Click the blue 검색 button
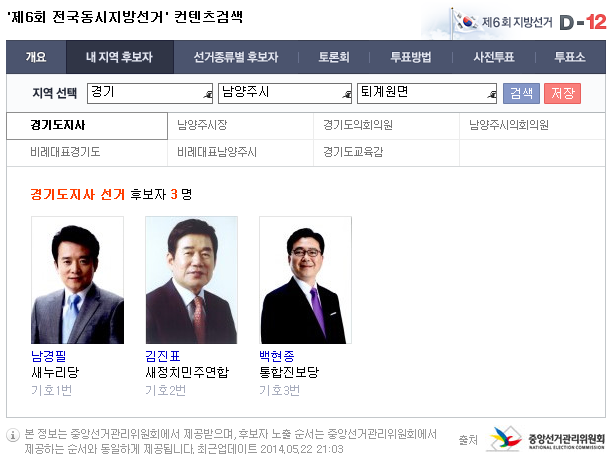The width and height of the screenshot is (613, 457). click(521, 93)
